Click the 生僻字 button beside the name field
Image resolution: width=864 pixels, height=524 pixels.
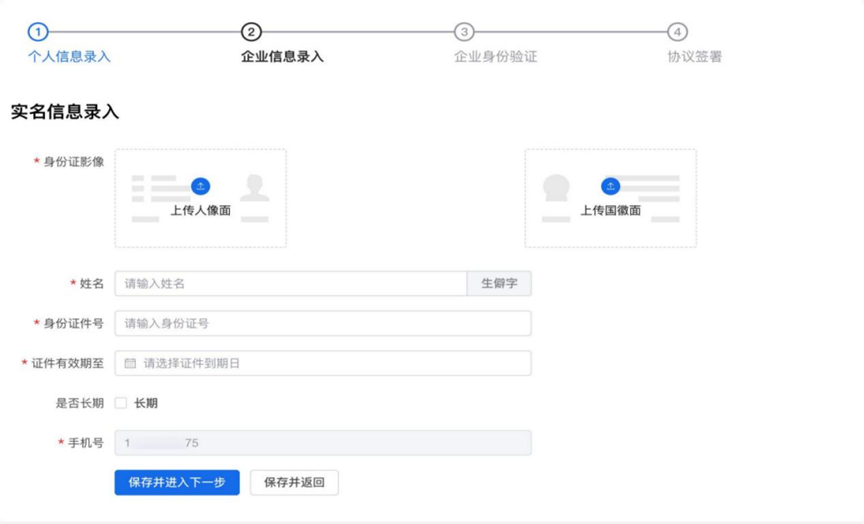tap(499, 284)
